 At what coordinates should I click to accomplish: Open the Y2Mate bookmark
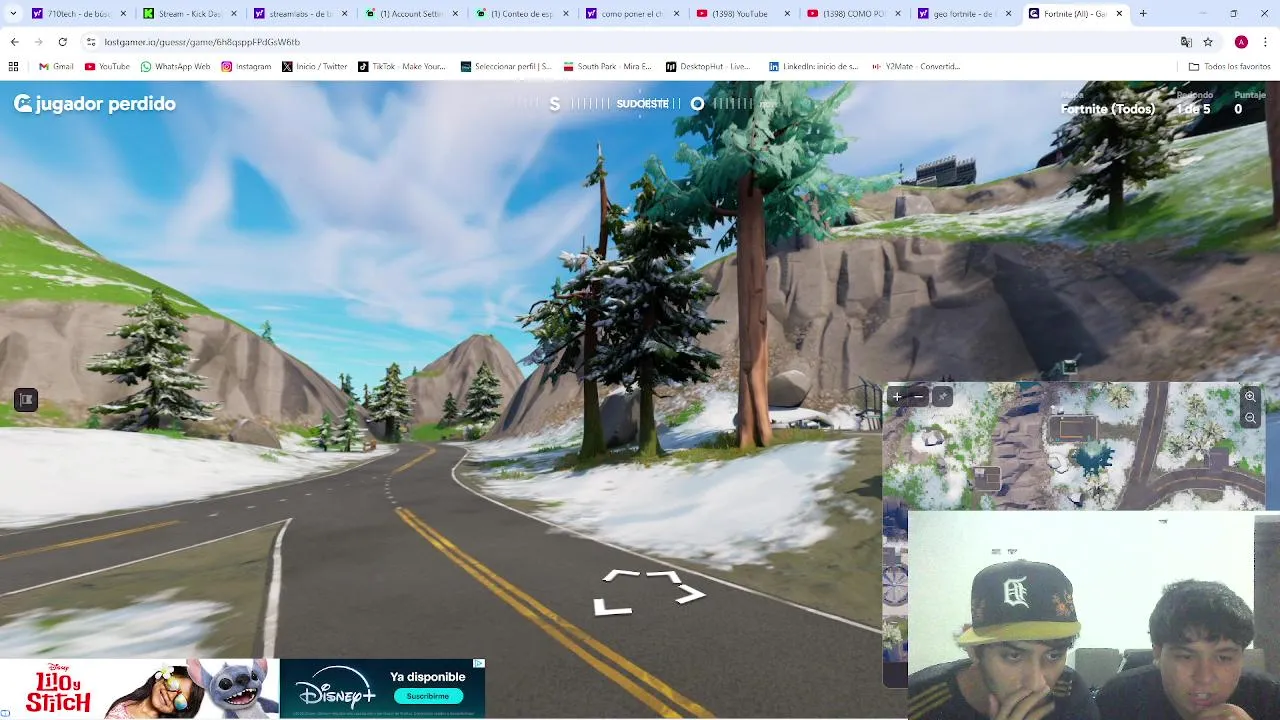[915, 66]
